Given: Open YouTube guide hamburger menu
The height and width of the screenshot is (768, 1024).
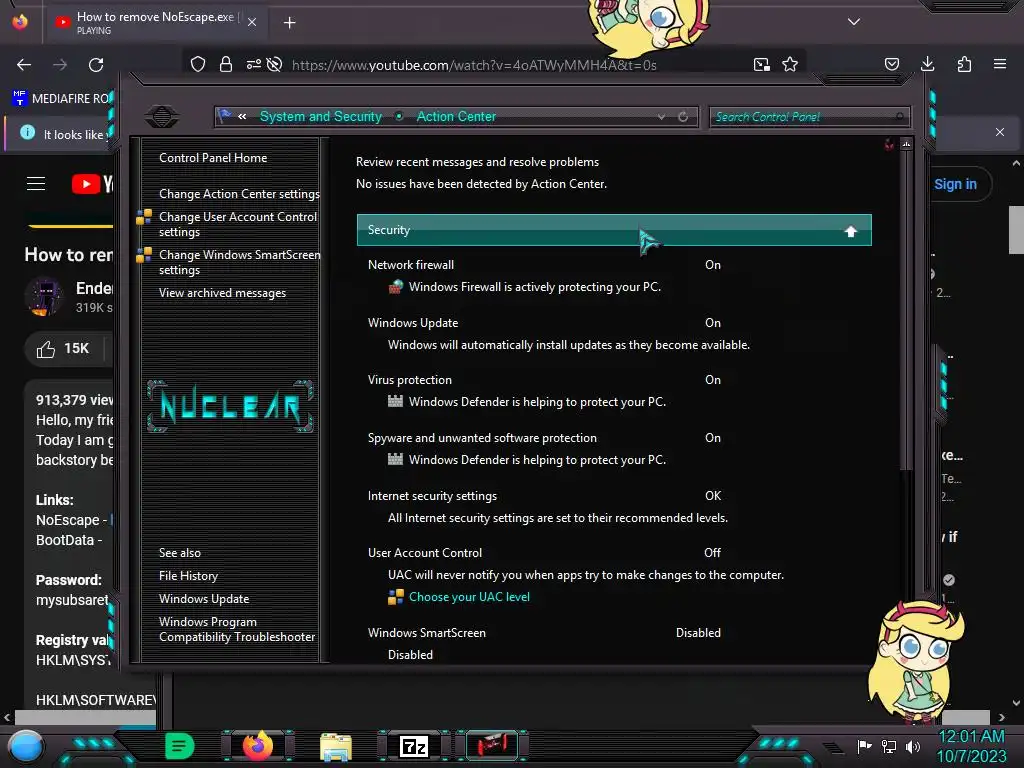Looking at the screenshot, I should point(36,184).
